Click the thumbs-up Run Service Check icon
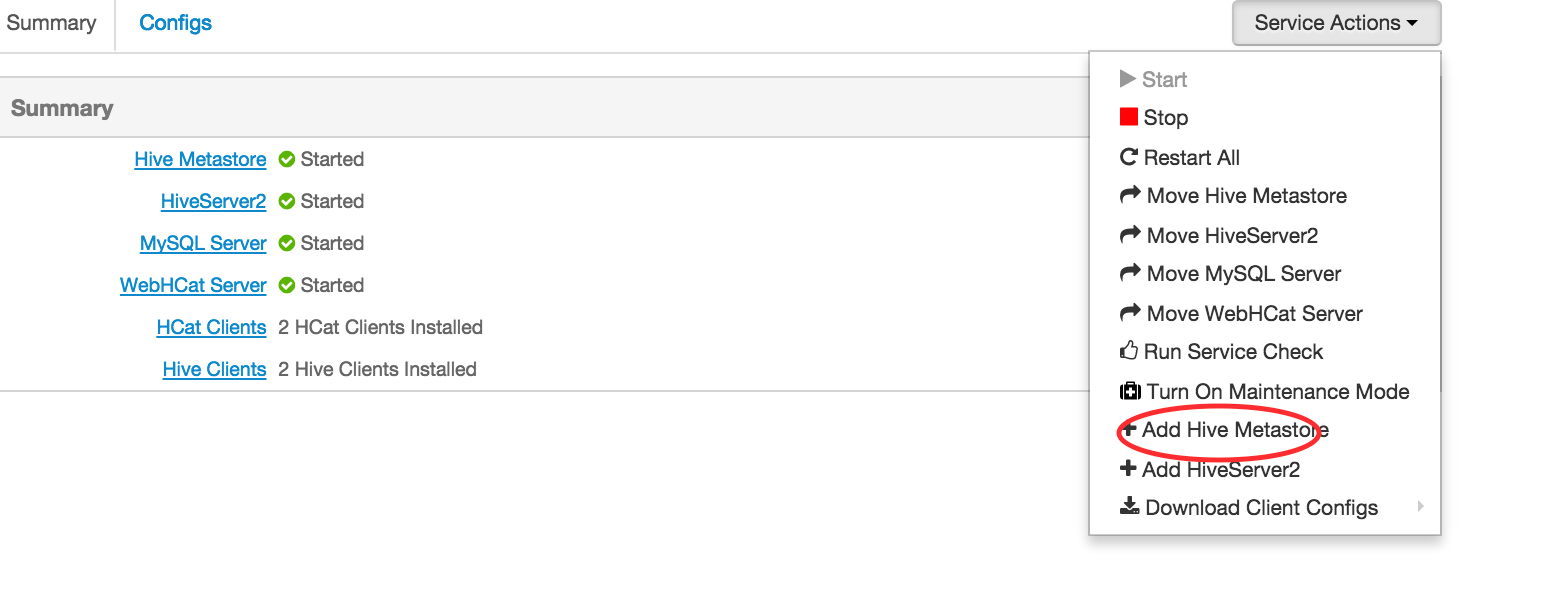 (x=1129, y=351)
